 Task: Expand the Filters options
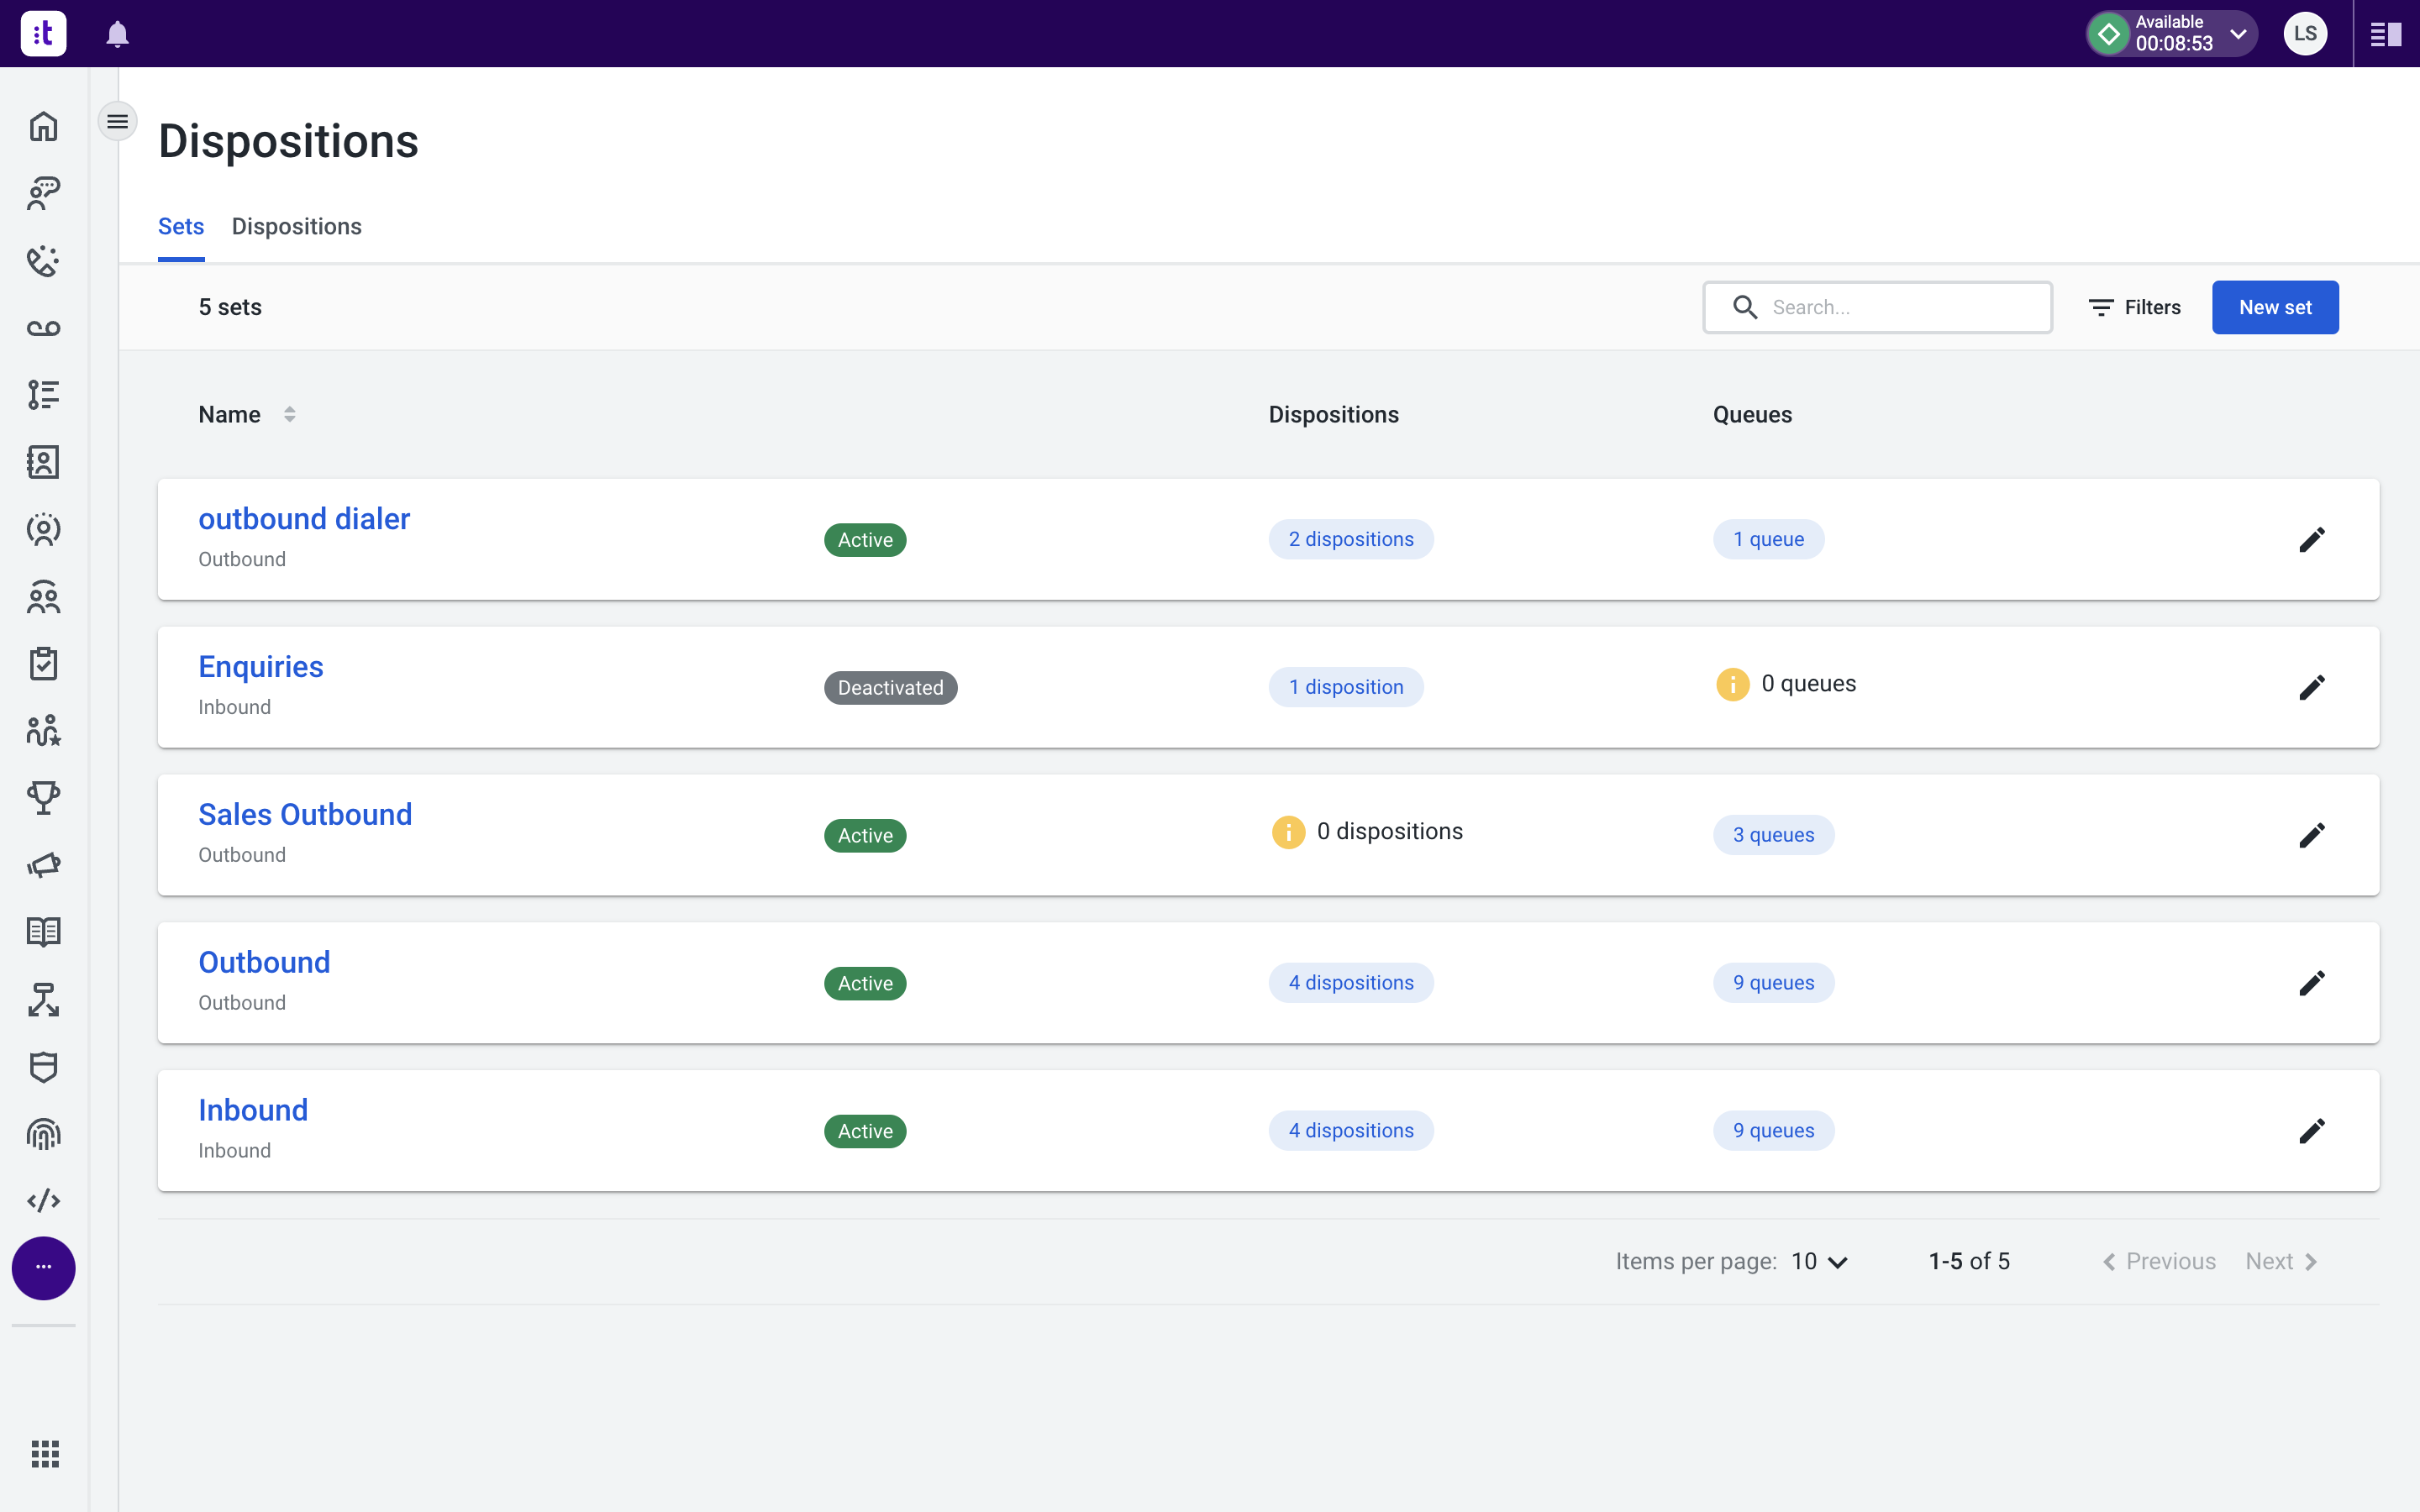pos(2135,307)
